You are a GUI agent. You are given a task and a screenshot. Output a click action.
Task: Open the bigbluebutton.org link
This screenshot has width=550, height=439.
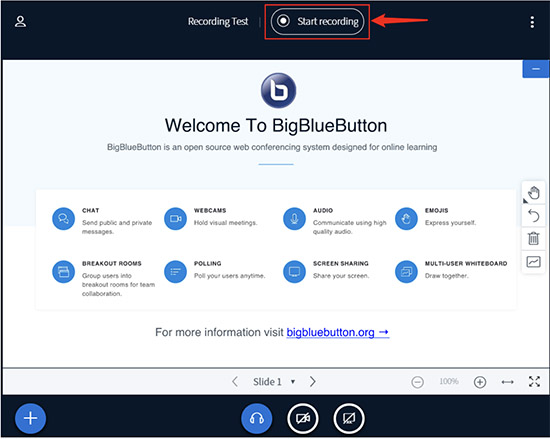pos(338,332)
